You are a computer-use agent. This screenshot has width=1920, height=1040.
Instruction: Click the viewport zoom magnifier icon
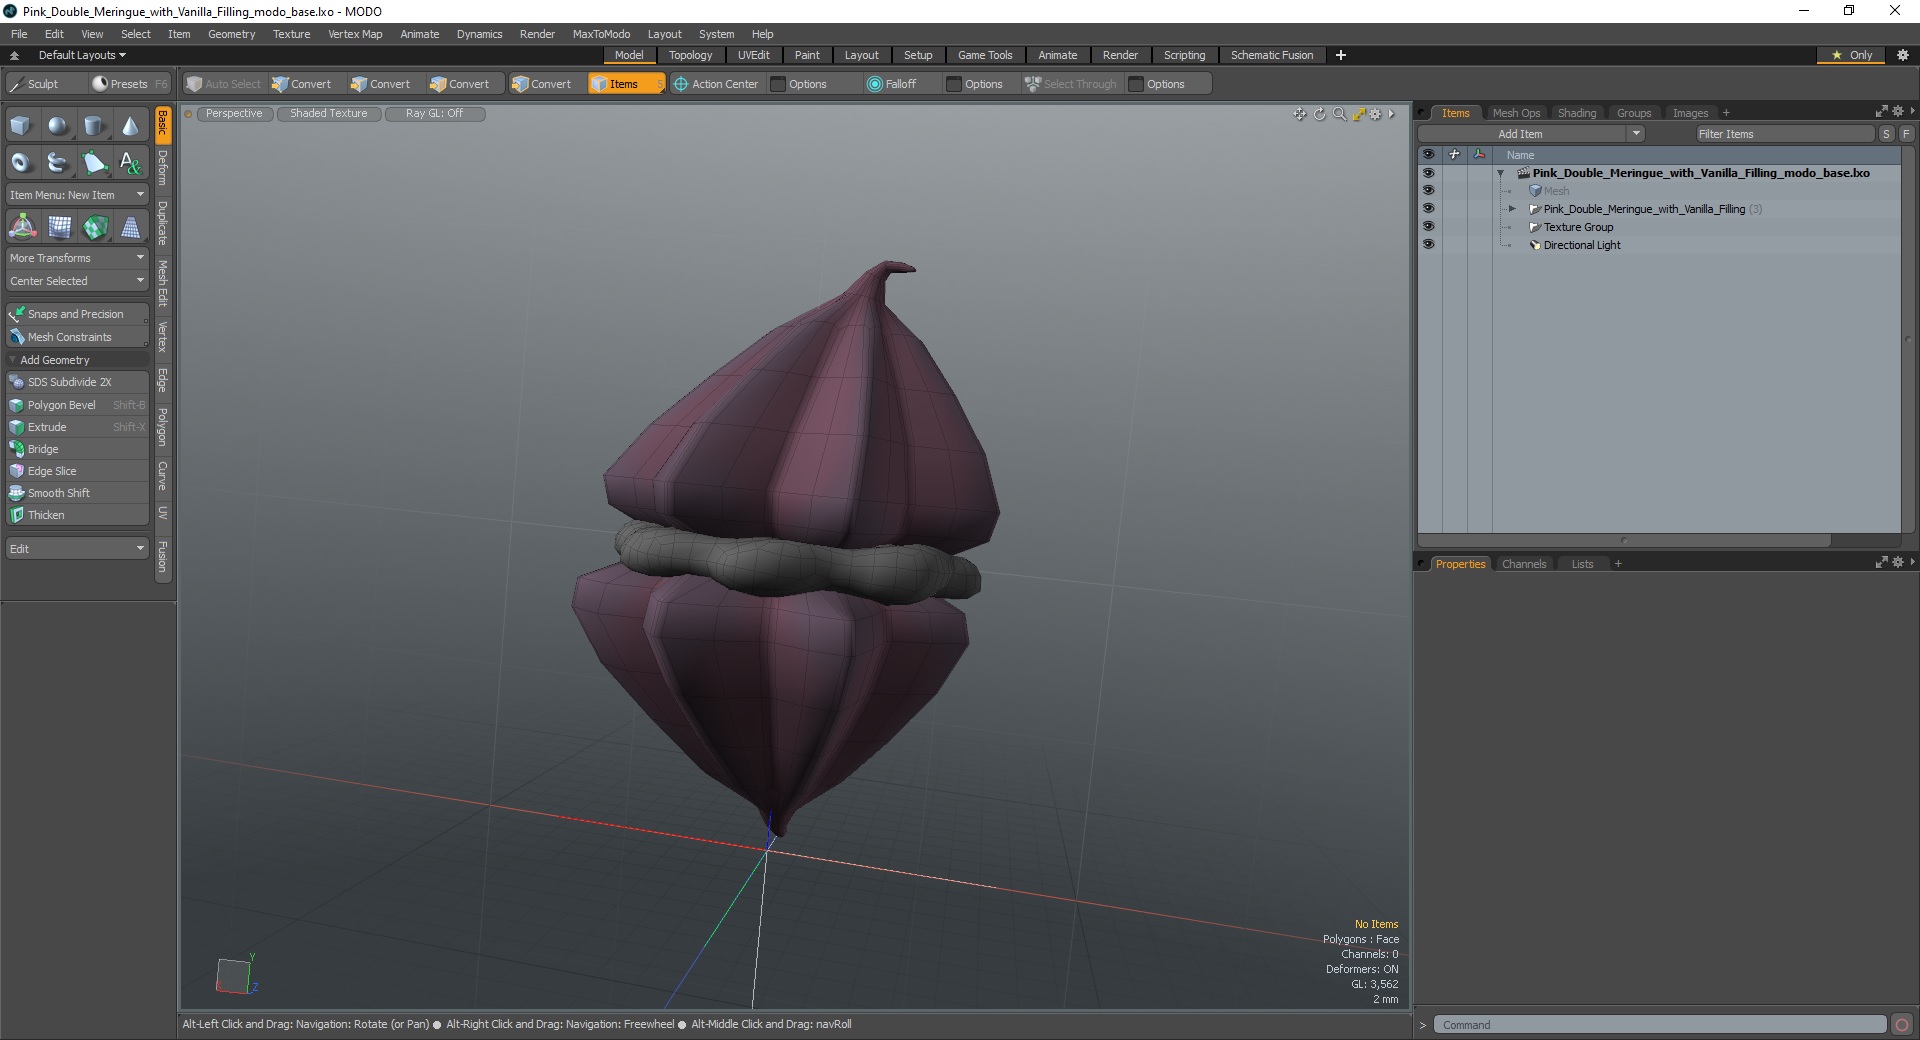(x=1339, y=114)
